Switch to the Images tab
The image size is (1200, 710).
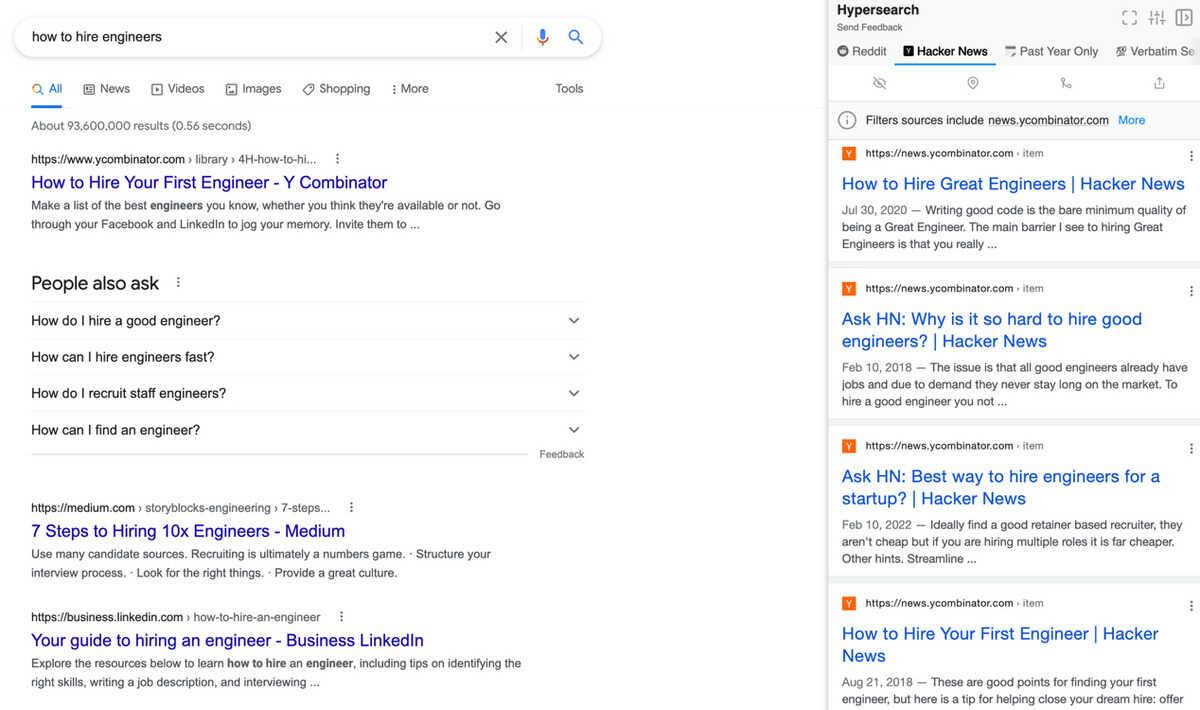tap(253, 89)
